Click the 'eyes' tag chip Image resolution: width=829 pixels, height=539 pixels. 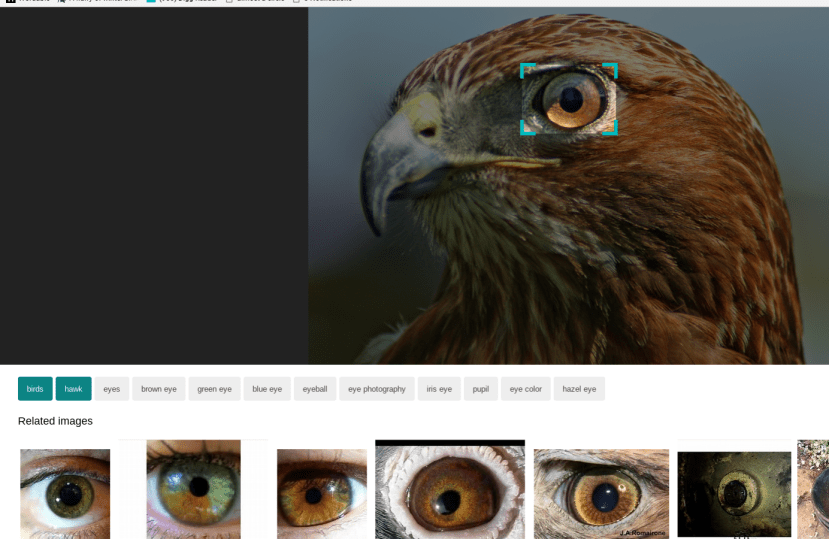[x=112, y=389]
